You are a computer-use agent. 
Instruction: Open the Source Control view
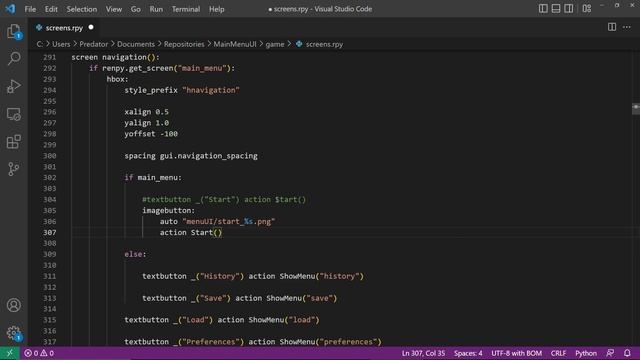tap(14, 169)
